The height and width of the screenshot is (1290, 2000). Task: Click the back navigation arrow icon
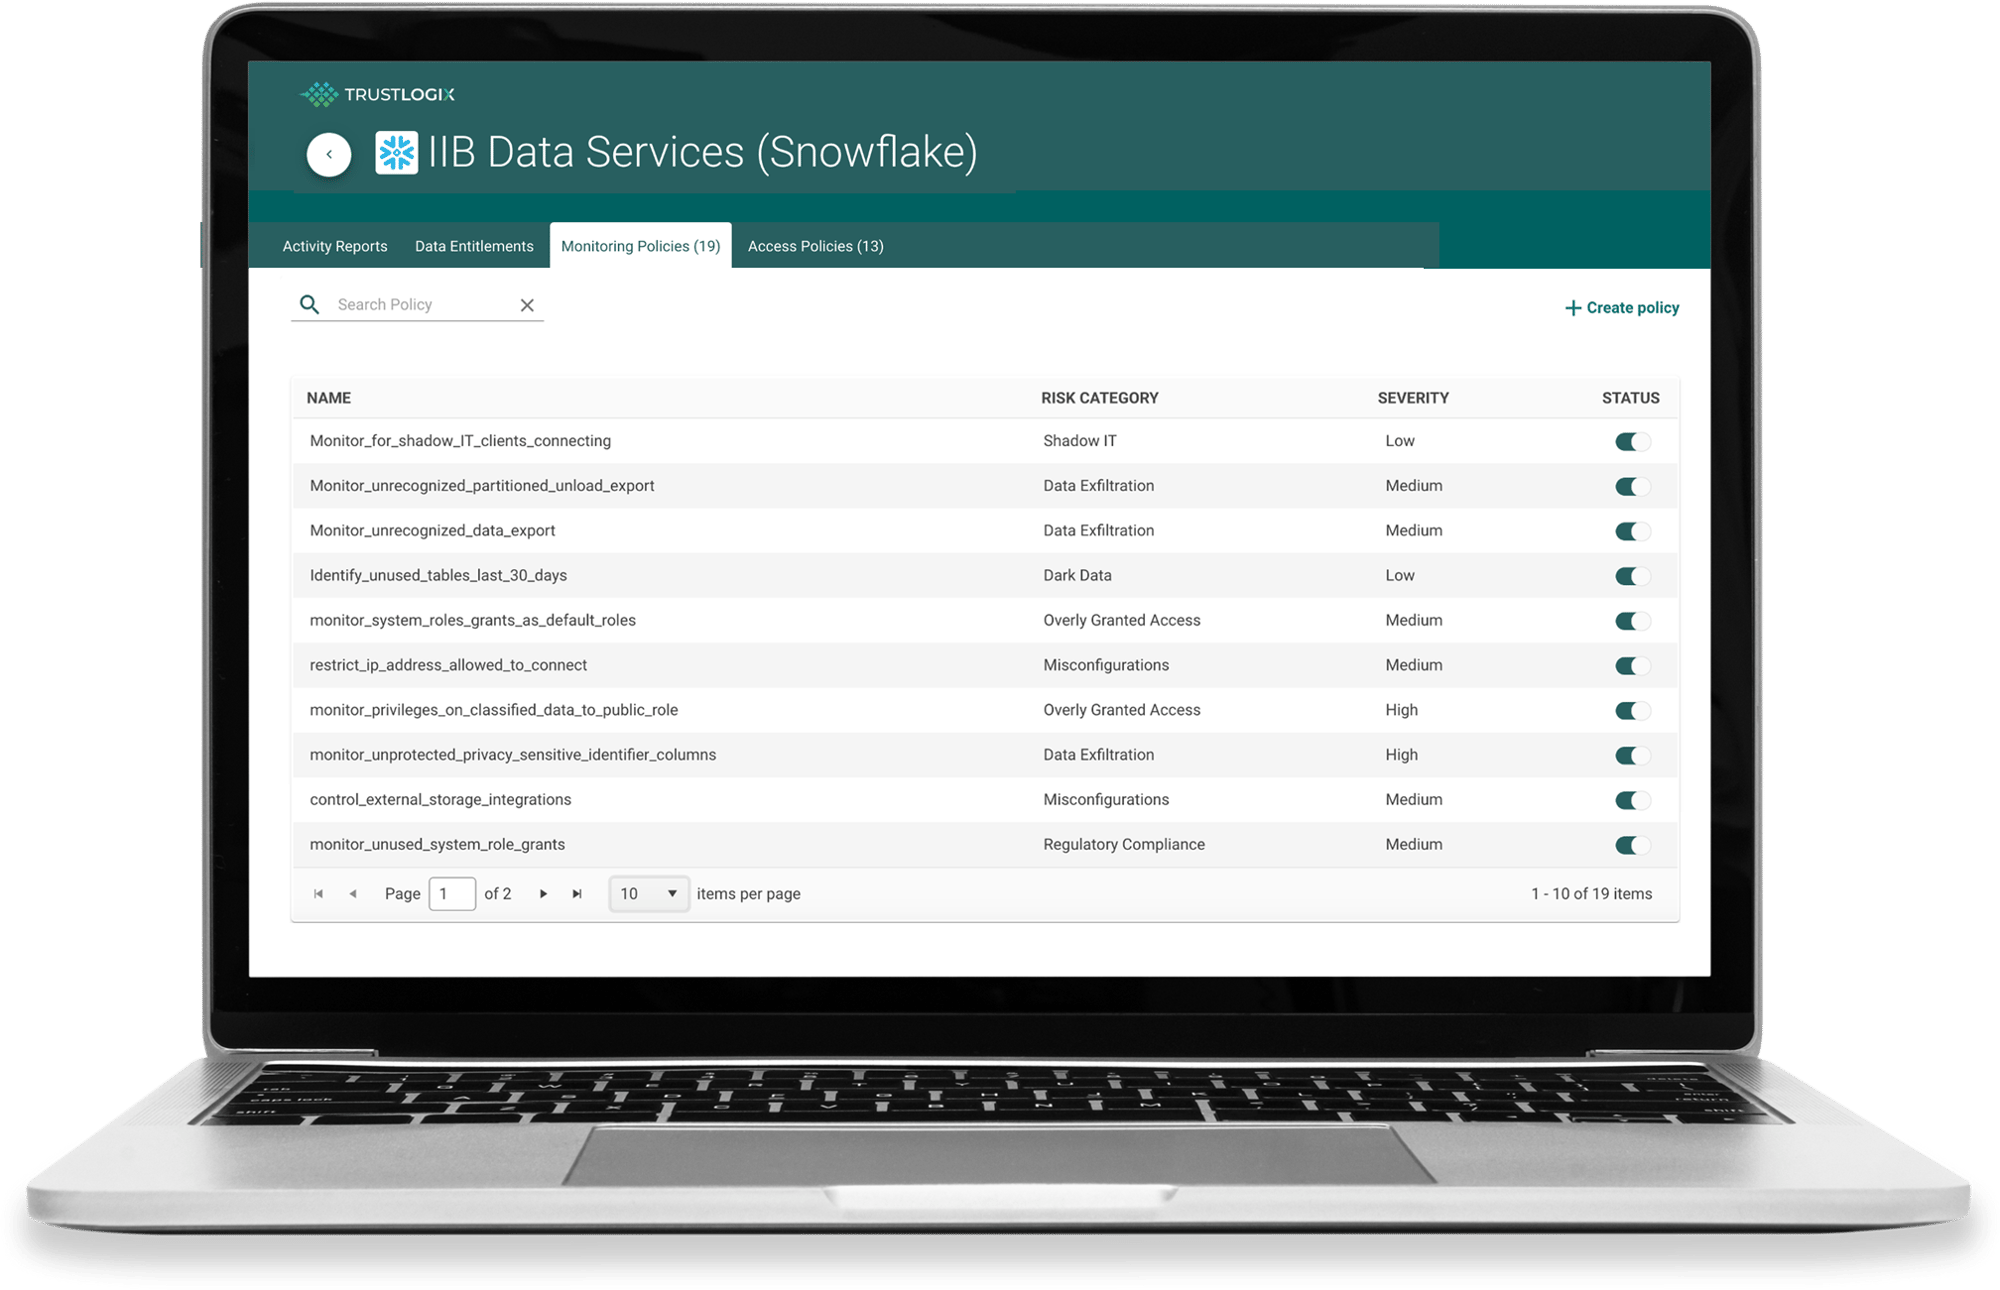(x=327, y=153)
